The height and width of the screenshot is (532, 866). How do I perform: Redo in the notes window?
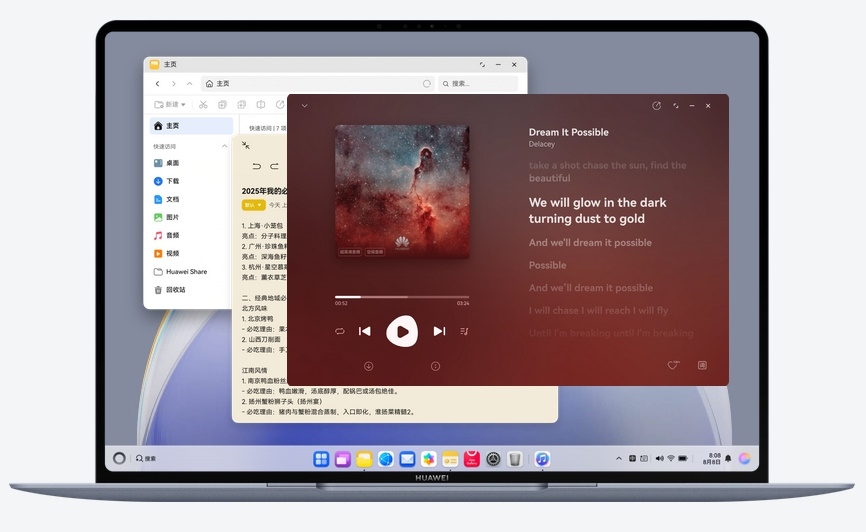(x=274, y=166)
